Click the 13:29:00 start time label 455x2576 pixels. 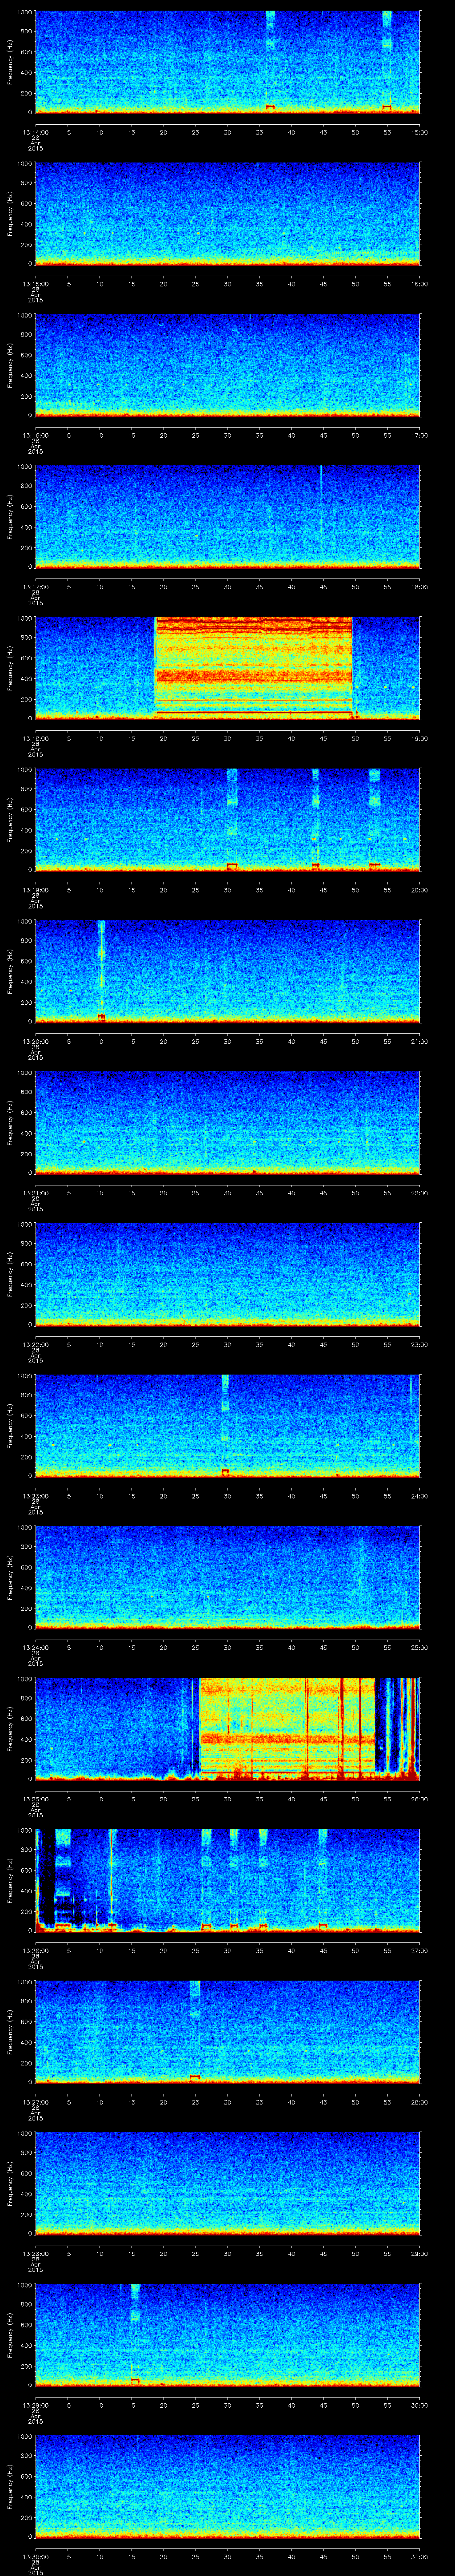click(x=35, y=2404)
